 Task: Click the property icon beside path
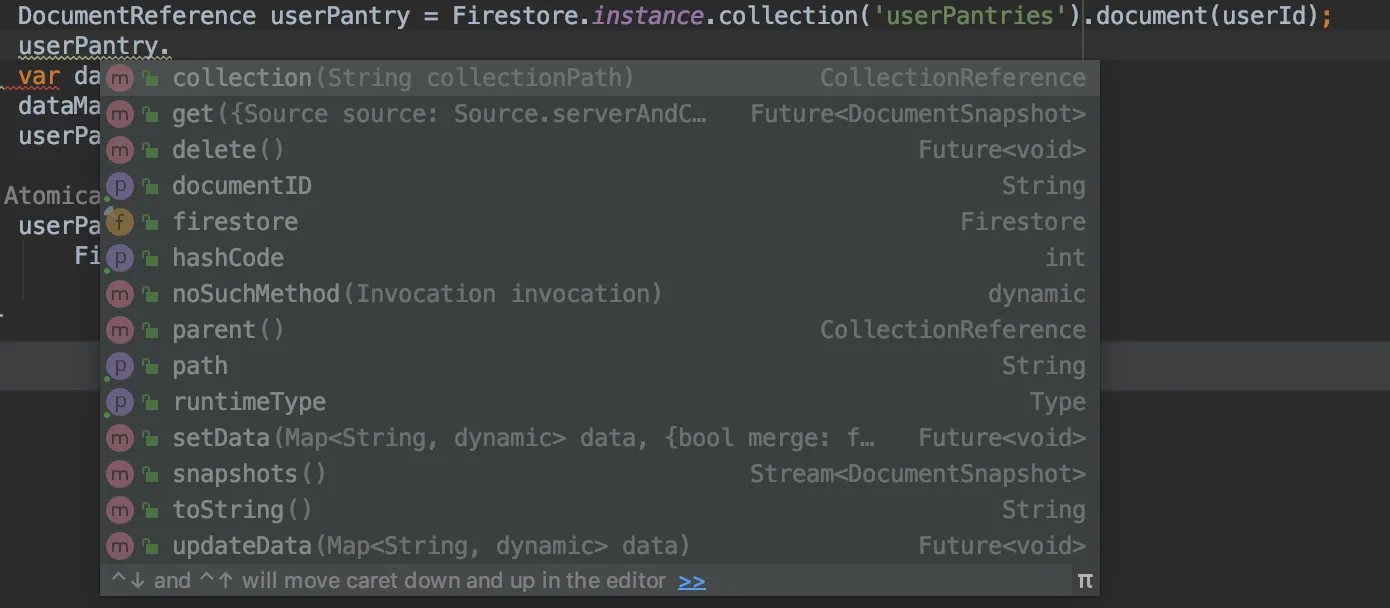120,366
